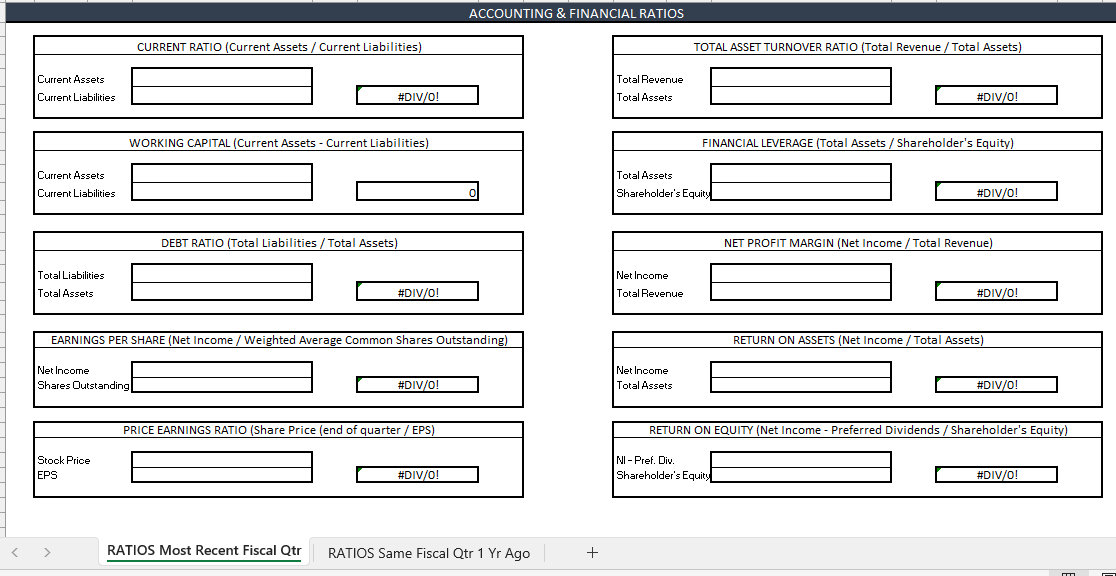Image resolution: width=1116 pixels, height=576 pixels.
Task: Select the #DIV/0! result in Net Profit Margin box
Action: [x=996, y=291]
